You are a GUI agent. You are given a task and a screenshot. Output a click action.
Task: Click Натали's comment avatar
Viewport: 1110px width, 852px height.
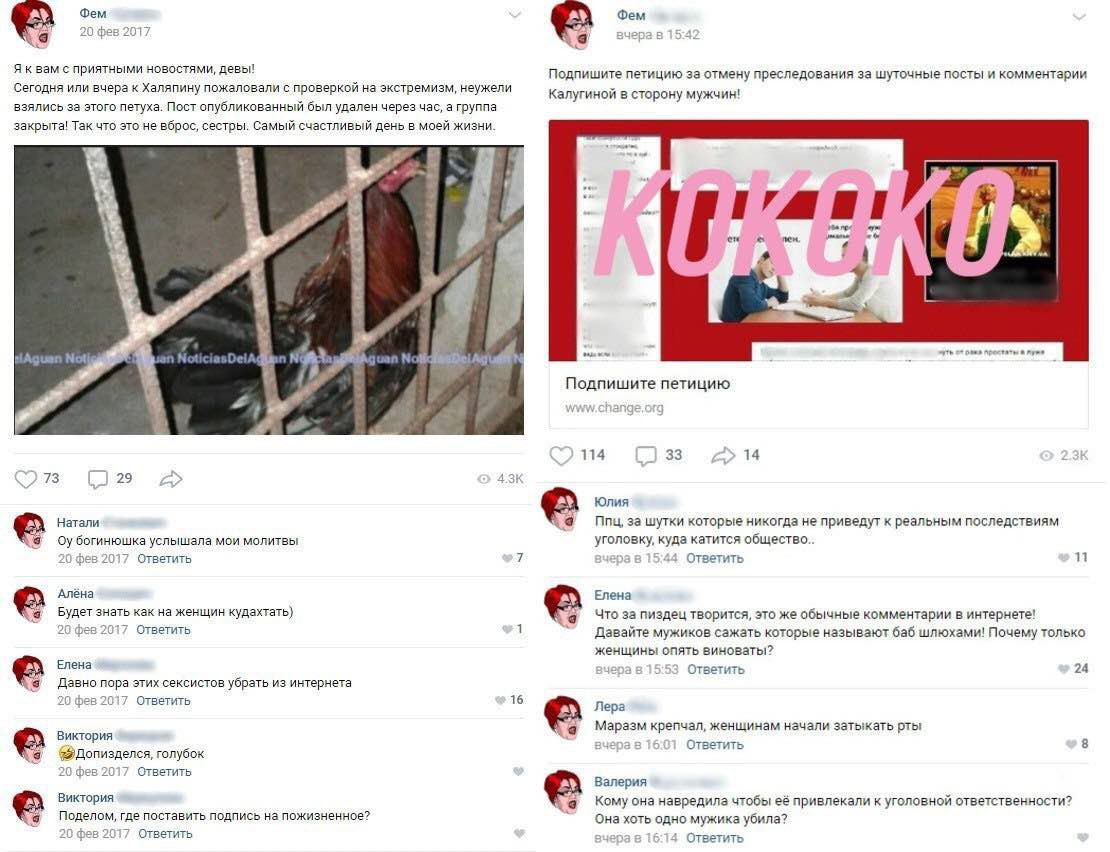click(x=30, y=531)
